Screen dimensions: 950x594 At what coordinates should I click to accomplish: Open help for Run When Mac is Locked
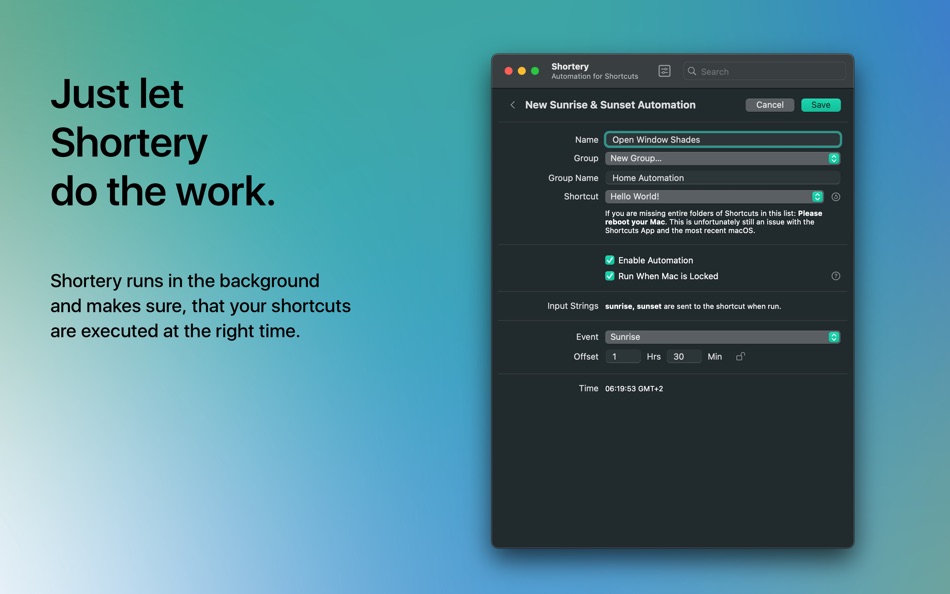pyautogui.click(x=835, y=276)
